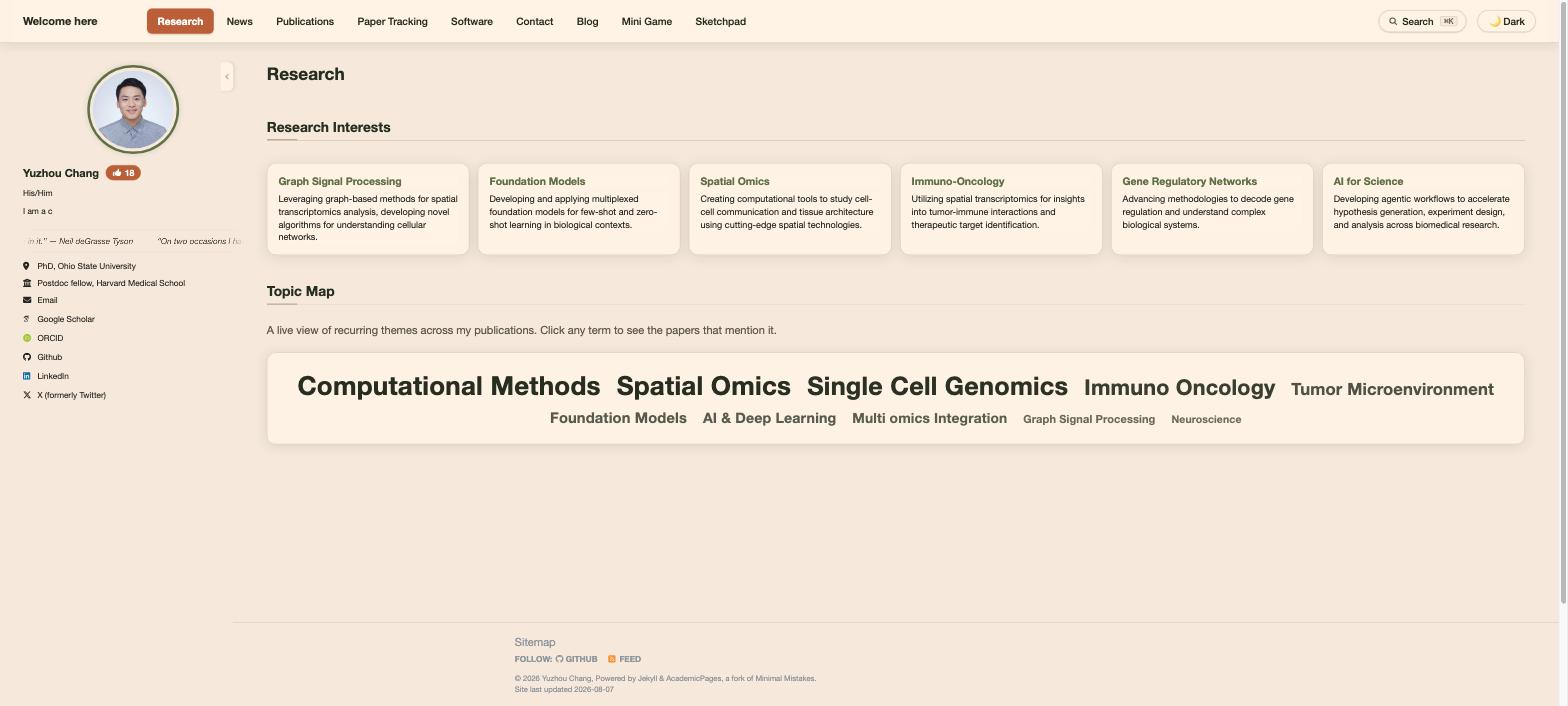The height and width of the screenshot is (706, 1568).
Task: Open the LinkedIn profile link
Action: 46,376
